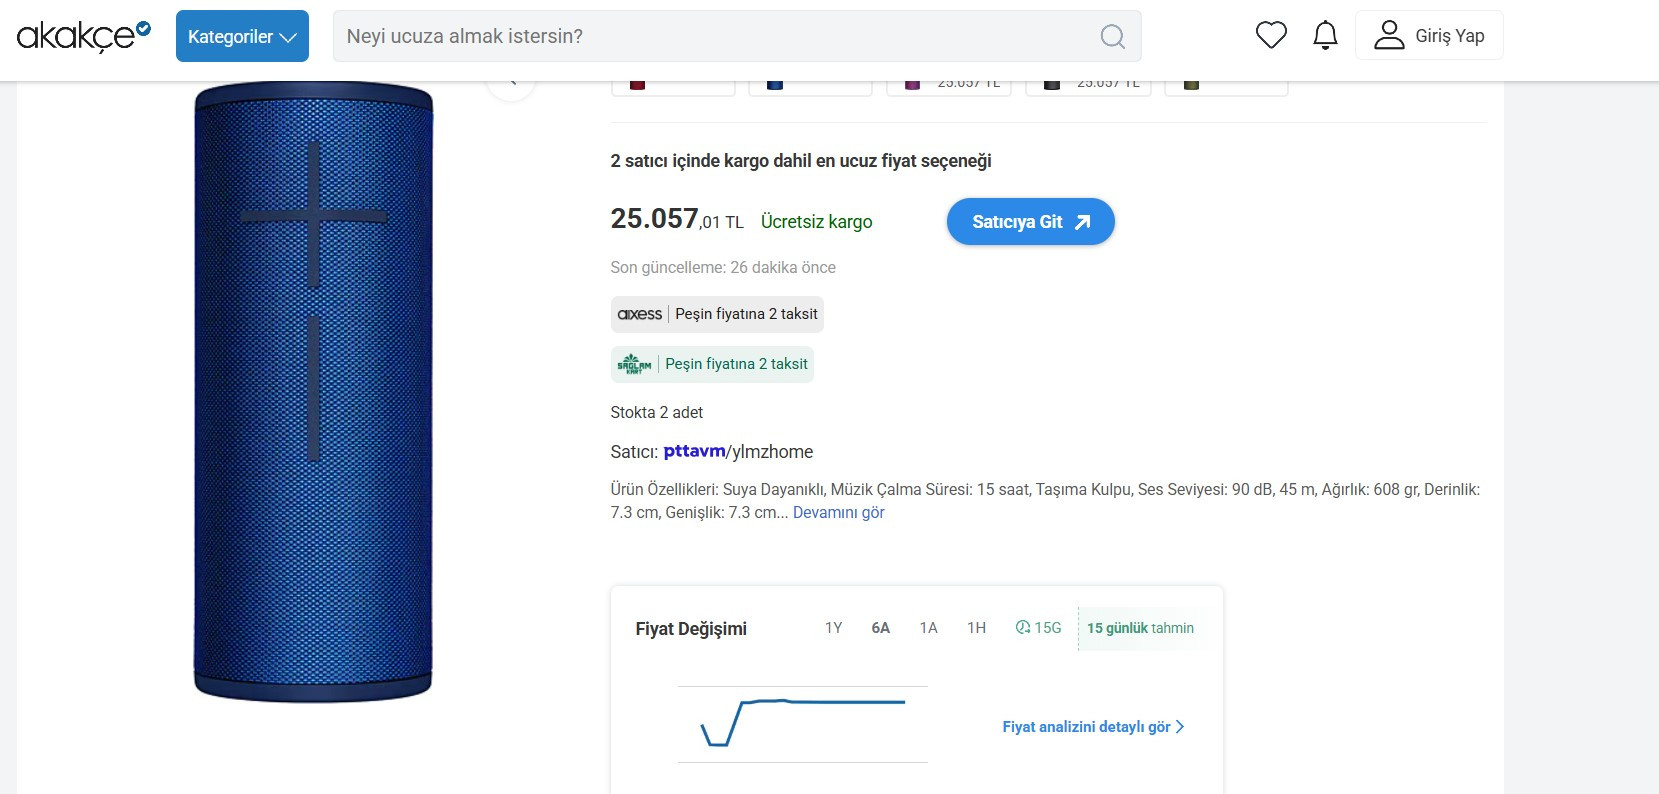Open the pttavm seller link
This screenshot has height=794, width=1659.
click(694, 451)
